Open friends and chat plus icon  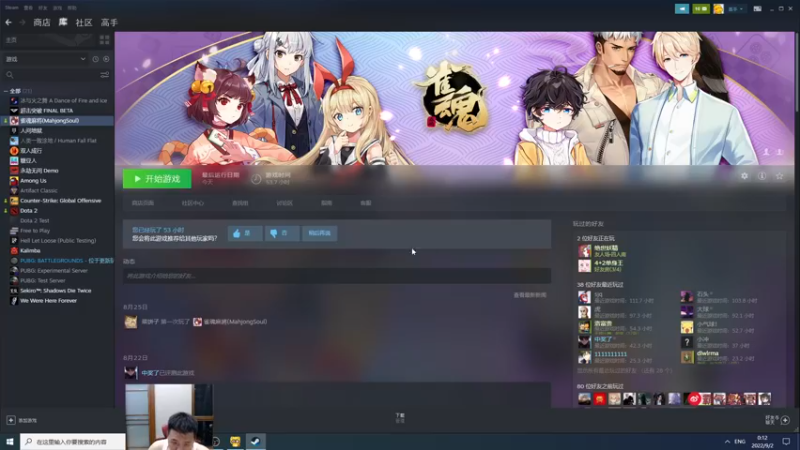785,420
